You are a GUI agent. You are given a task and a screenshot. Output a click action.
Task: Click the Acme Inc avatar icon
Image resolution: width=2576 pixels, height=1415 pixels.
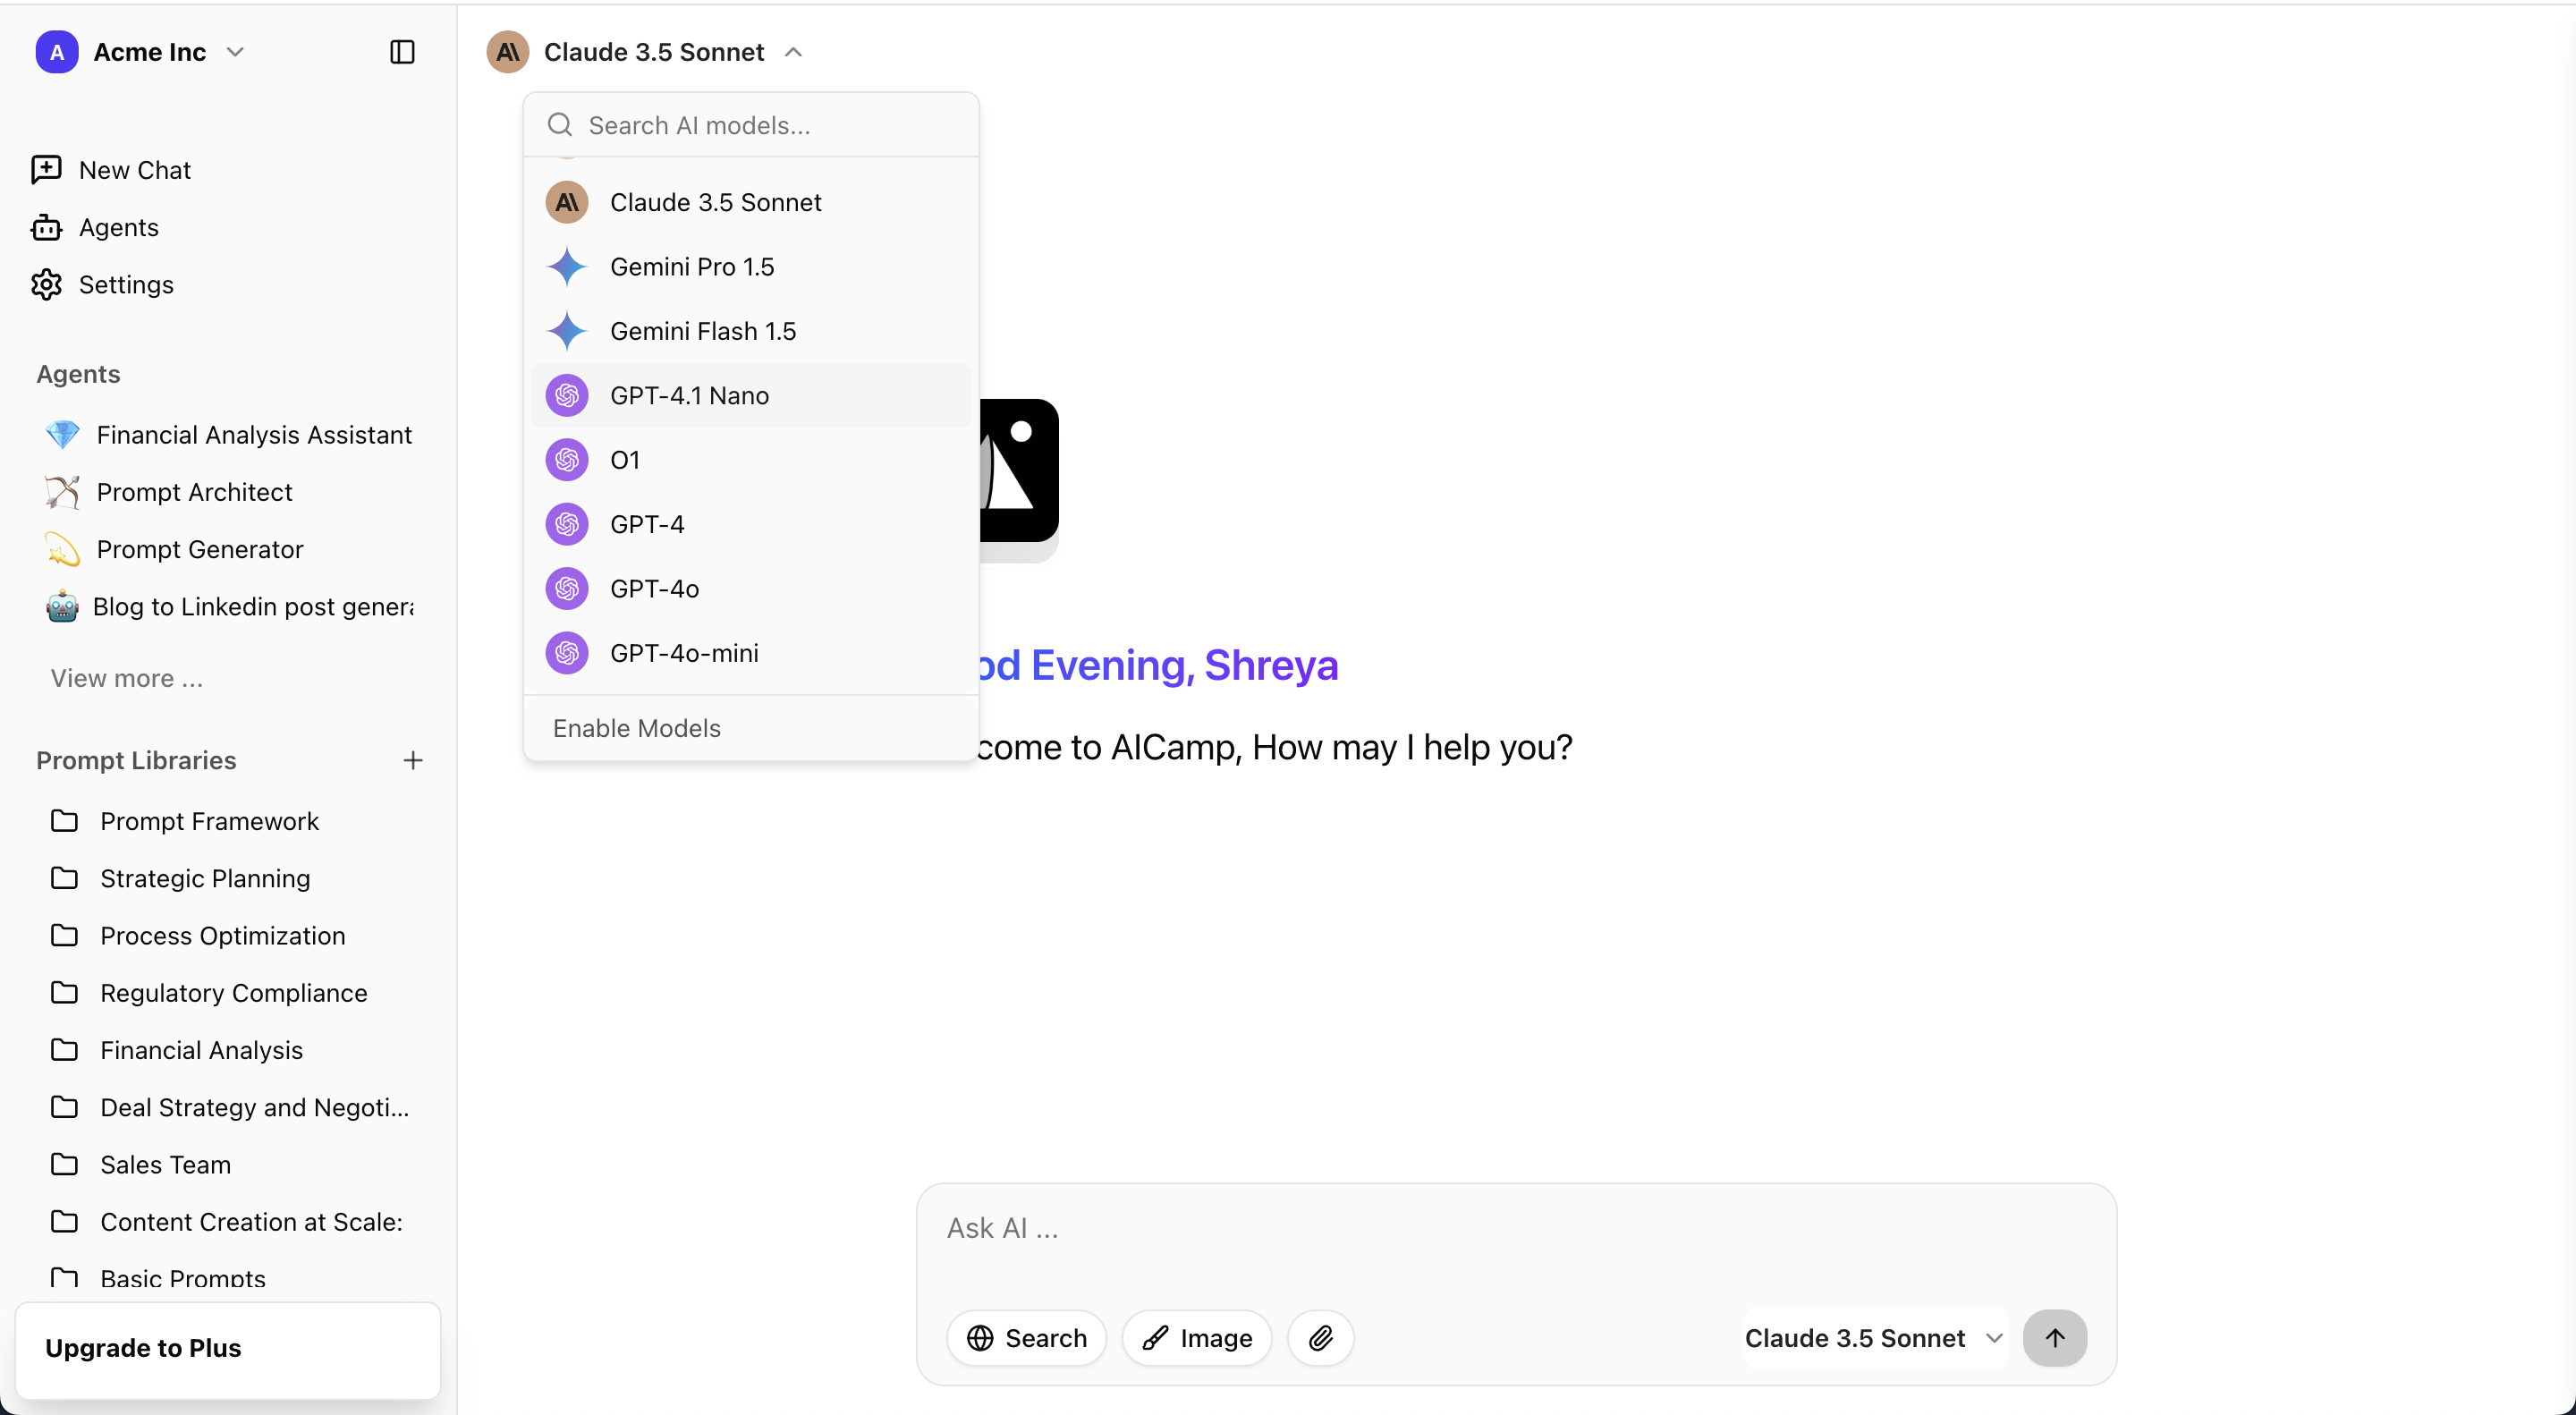pos(57,52)
